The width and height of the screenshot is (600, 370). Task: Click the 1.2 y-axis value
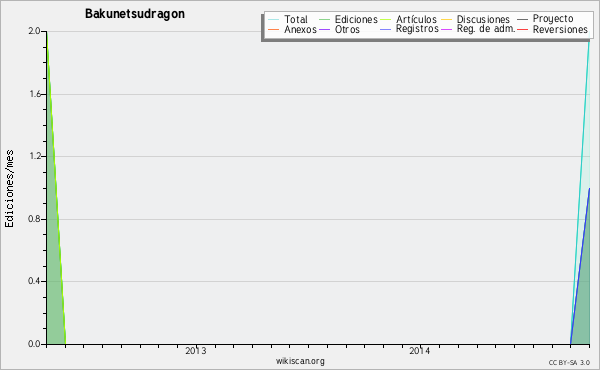coord(34,156)
